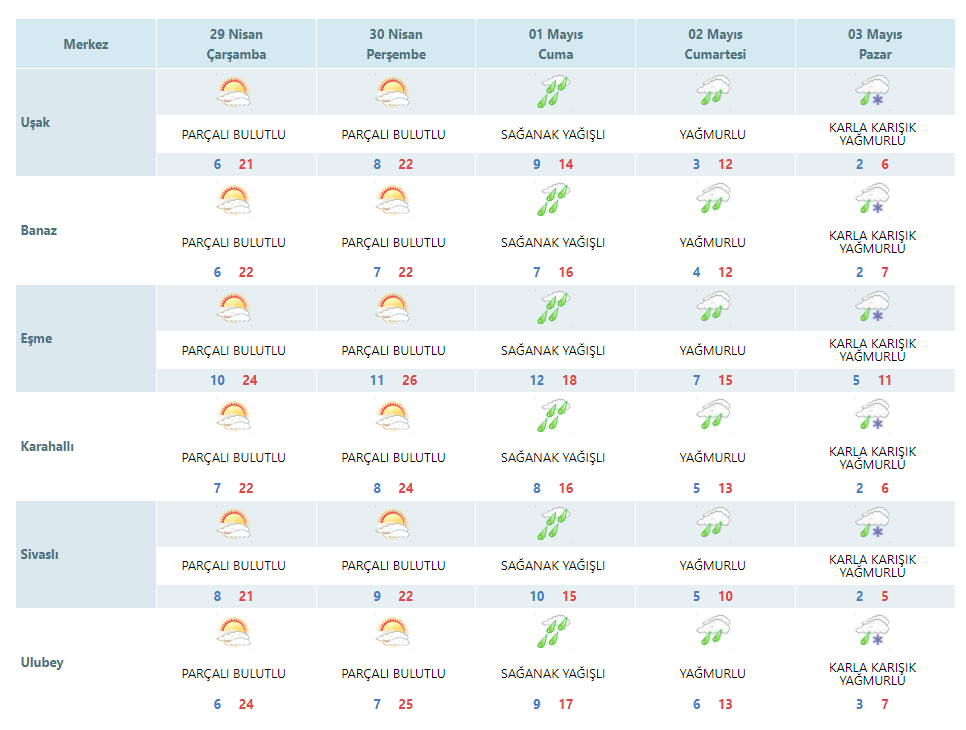Click Karahallı sleet icon for 03 Mayıs

[x=873, y=416]
